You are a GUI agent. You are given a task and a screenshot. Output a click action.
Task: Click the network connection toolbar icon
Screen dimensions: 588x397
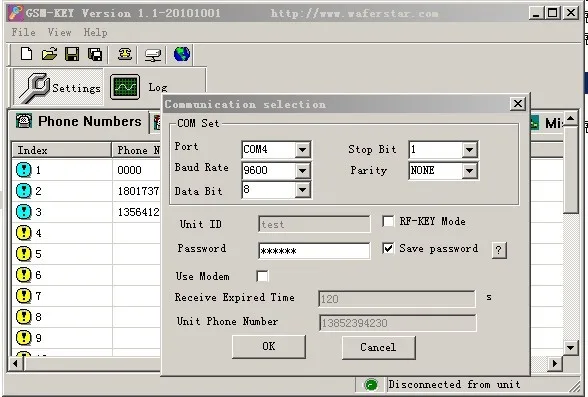153,55
